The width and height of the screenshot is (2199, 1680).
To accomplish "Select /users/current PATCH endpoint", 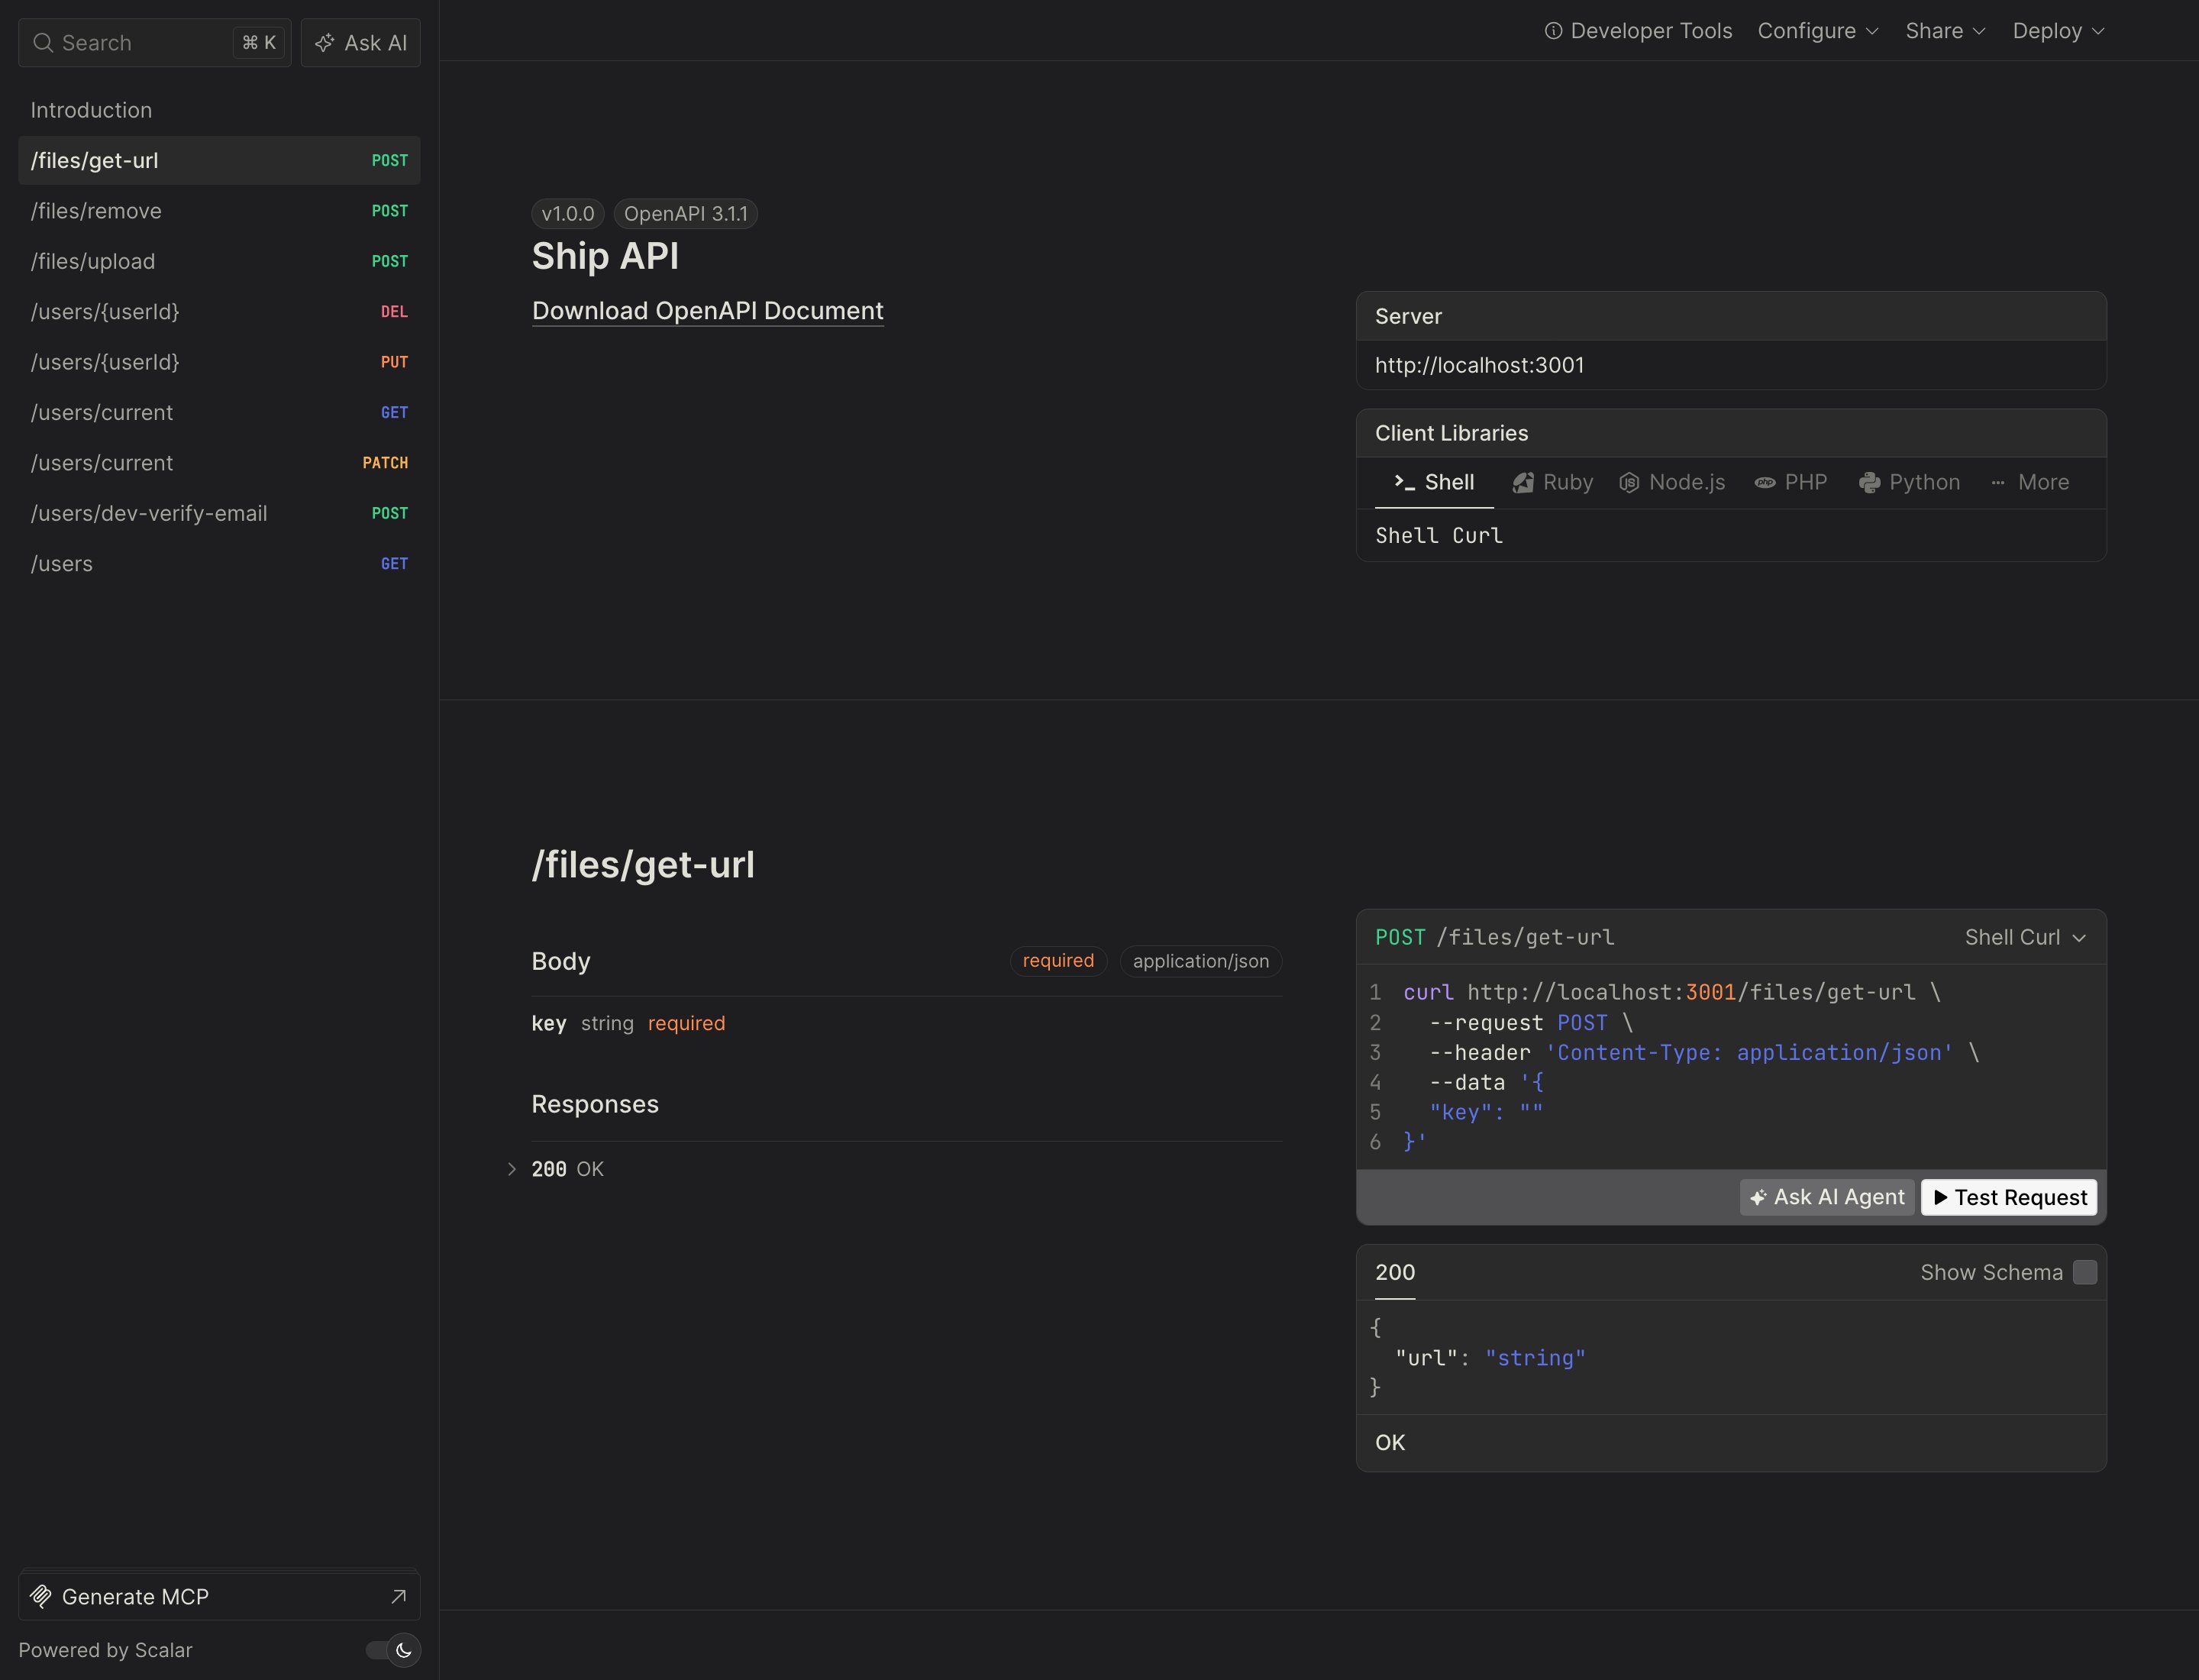I will point(219,463).
